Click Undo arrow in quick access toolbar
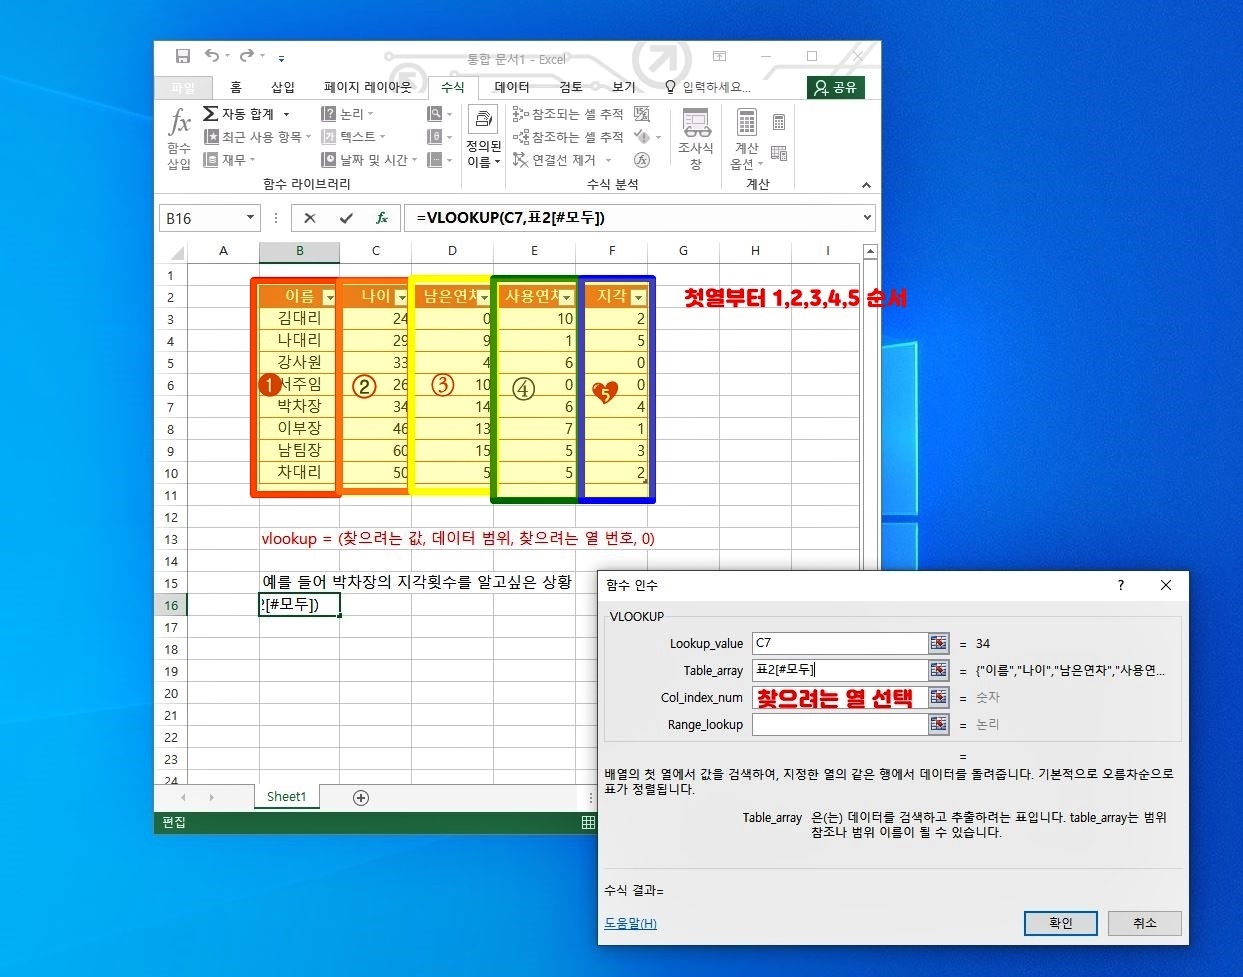Image resolution: width=1243 pixels, height=977 pixels. 211,57
